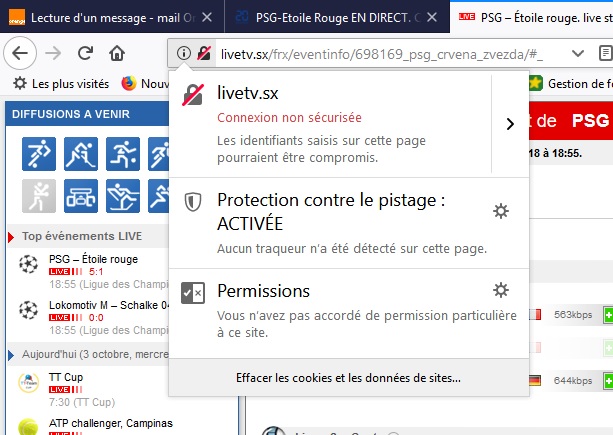The height and width of the screenshot is (435, 613).
Task: Select the basketball sport icon
Action: coord(123,154)
